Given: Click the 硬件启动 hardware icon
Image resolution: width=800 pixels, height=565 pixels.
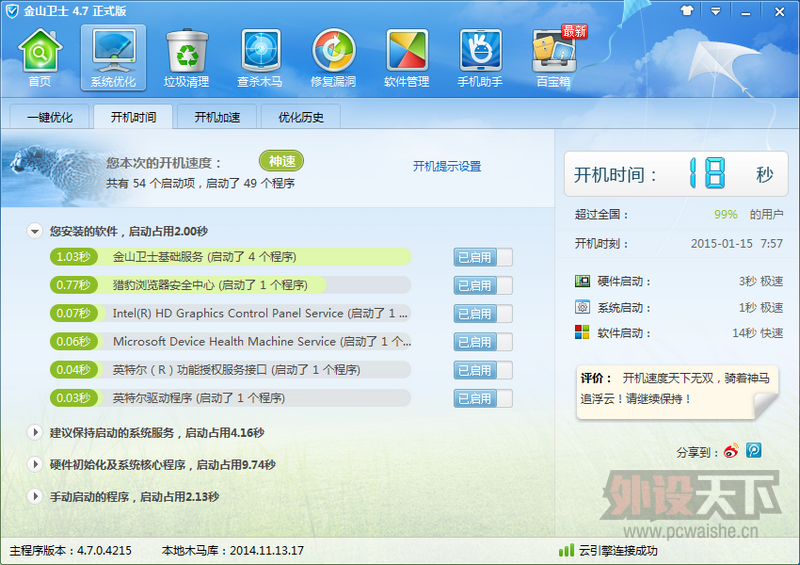Looking at the screenshot, I should pos(582,281).
